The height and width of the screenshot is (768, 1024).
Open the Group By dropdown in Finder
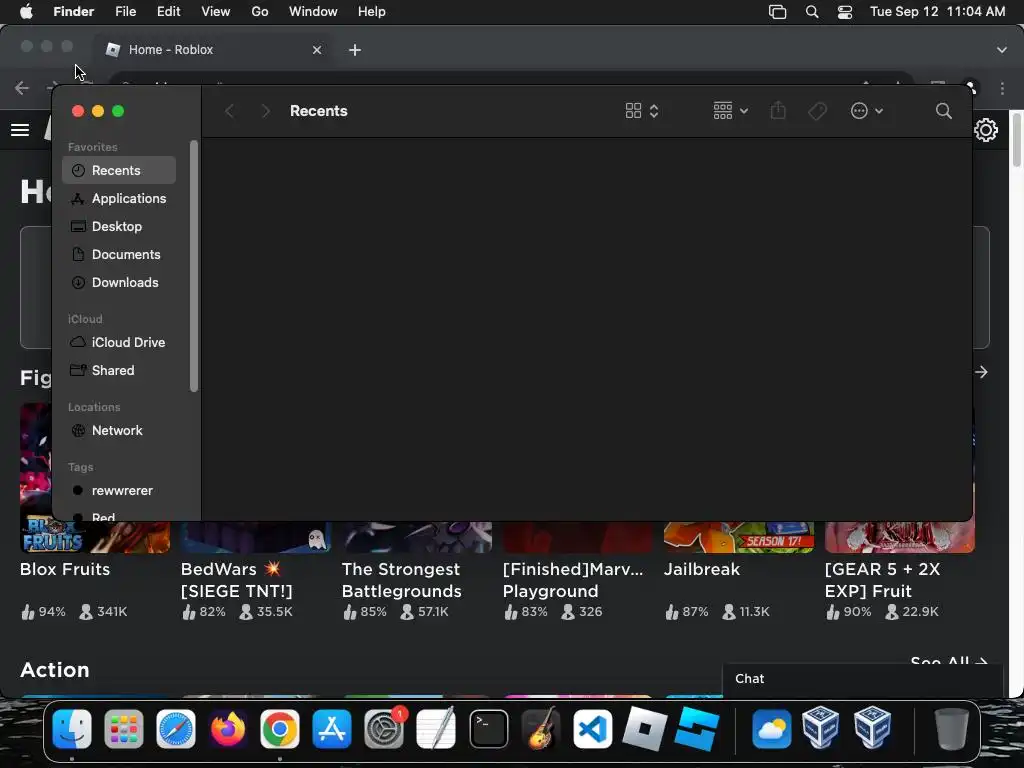click(x=730, y=111)
